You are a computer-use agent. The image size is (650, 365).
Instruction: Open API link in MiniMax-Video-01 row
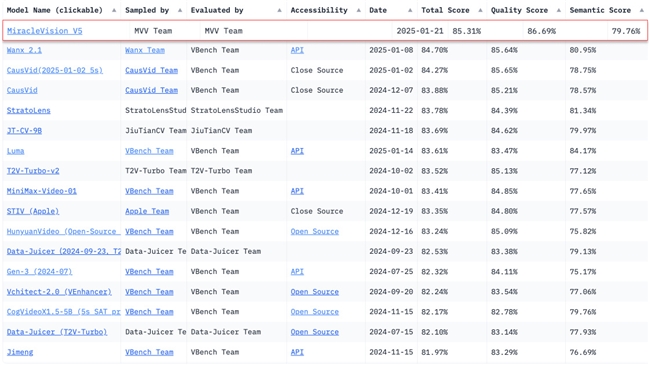[297, 191]
